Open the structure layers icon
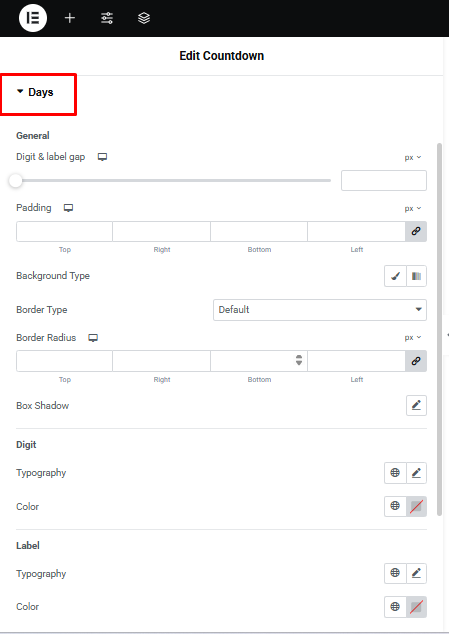 (144, 18)
